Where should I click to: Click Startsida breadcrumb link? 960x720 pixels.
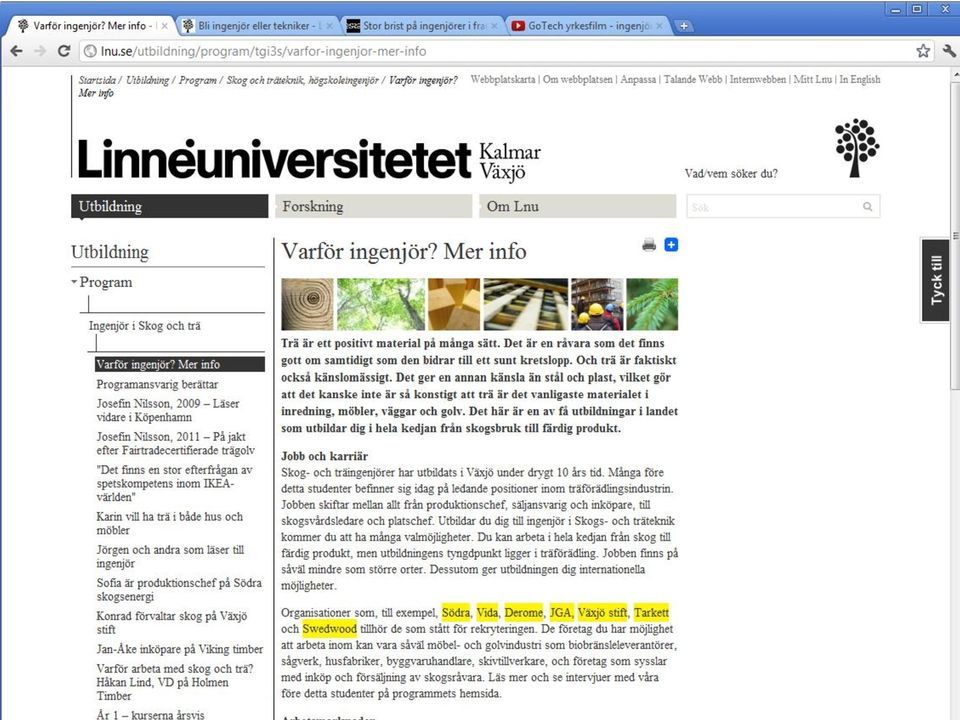point(97,80)
